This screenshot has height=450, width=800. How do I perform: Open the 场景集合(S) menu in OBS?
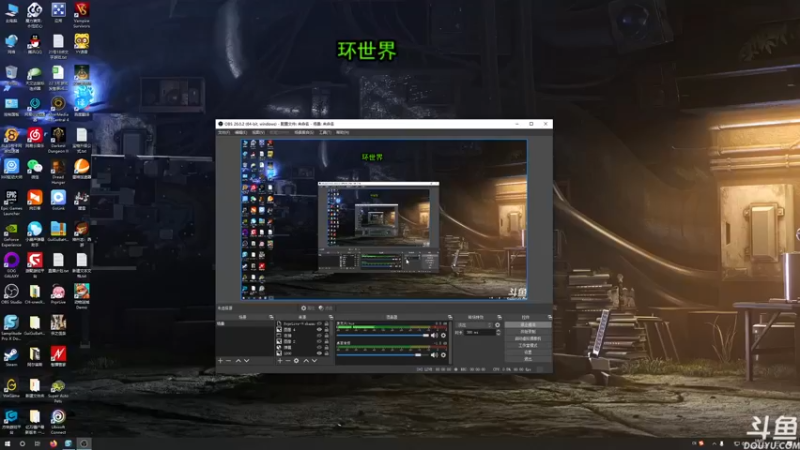point(304,132)
